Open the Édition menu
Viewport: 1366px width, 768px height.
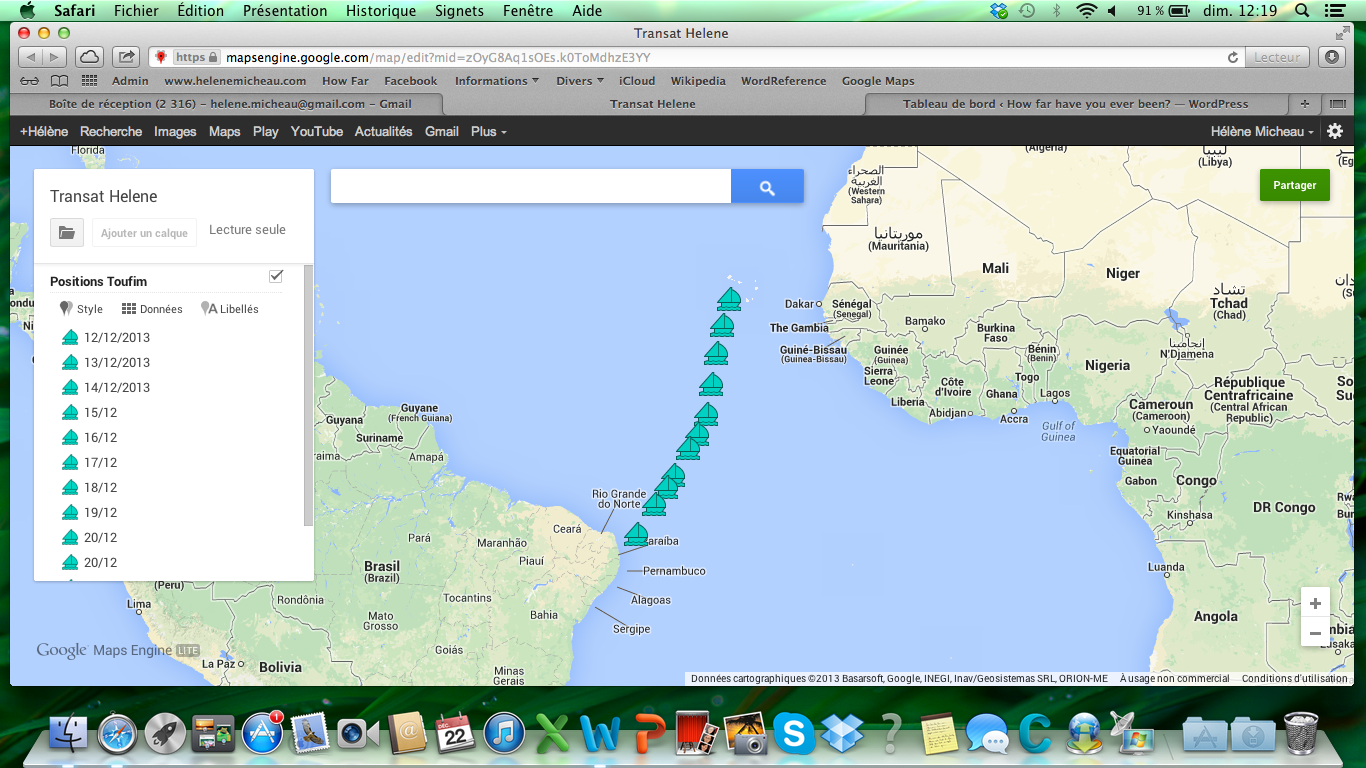[x=201, y=11]
